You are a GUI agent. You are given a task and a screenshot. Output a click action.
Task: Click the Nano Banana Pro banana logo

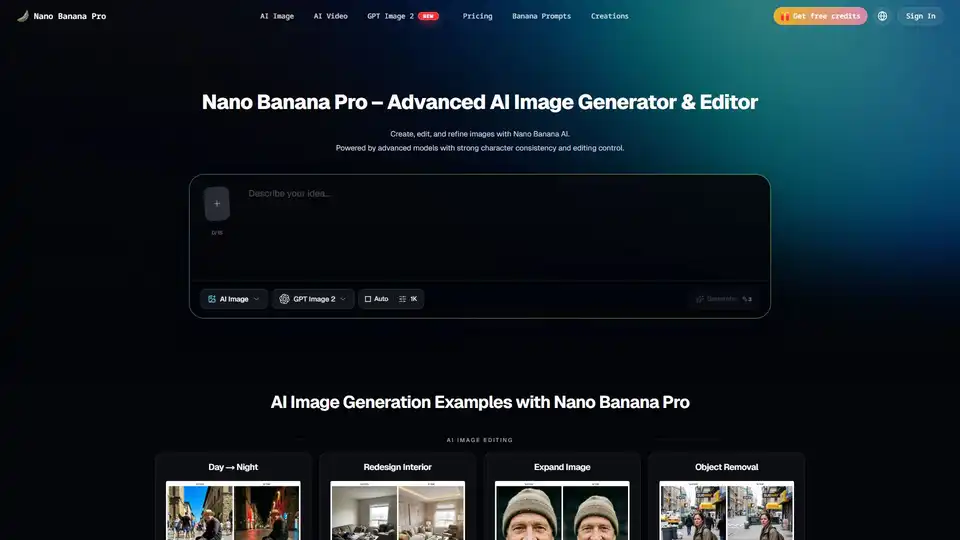coord(23,16)
